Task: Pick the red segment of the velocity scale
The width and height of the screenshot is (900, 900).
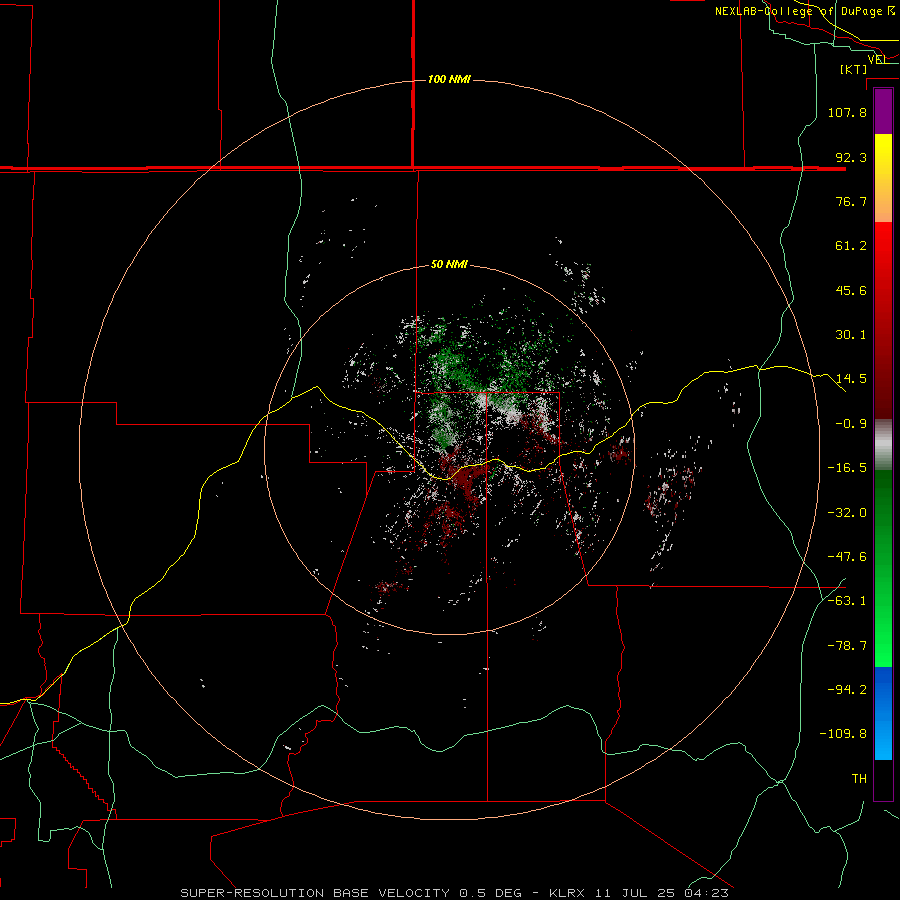Action: click(883, 320)
